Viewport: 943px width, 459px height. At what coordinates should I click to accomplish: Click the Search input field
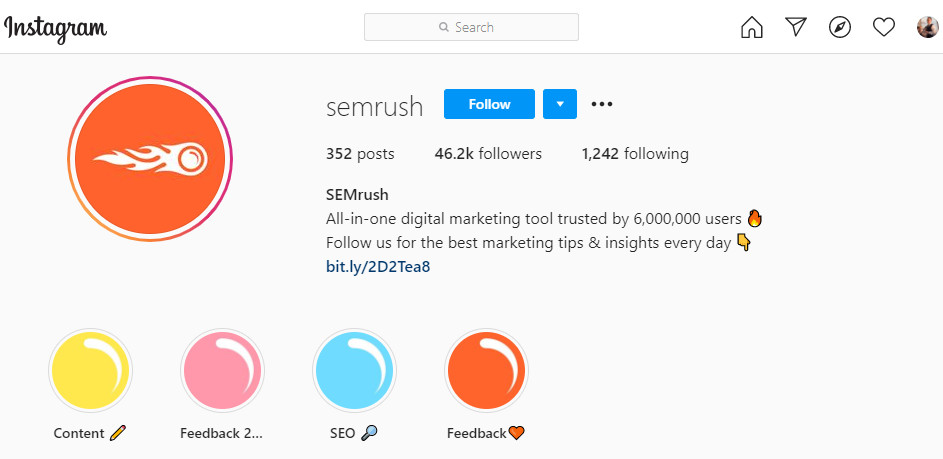471,27
